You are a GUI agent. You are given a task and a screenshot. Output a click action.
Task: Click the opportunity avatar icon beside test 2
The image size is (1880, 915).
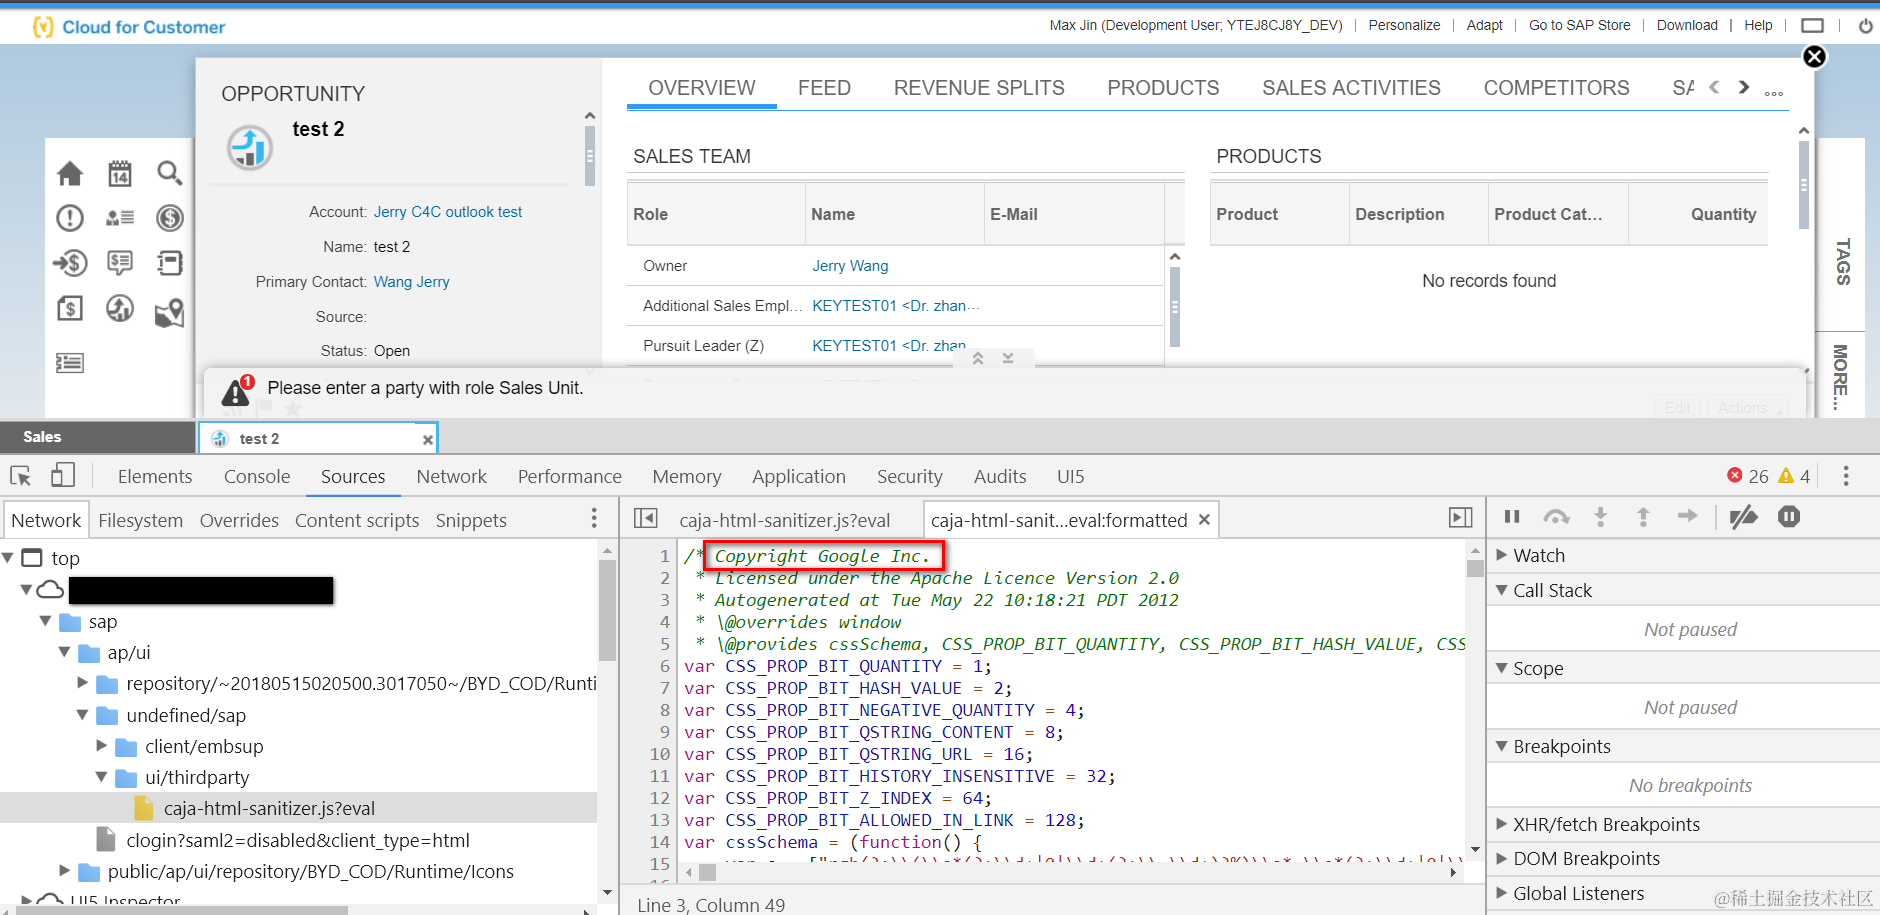250,148
